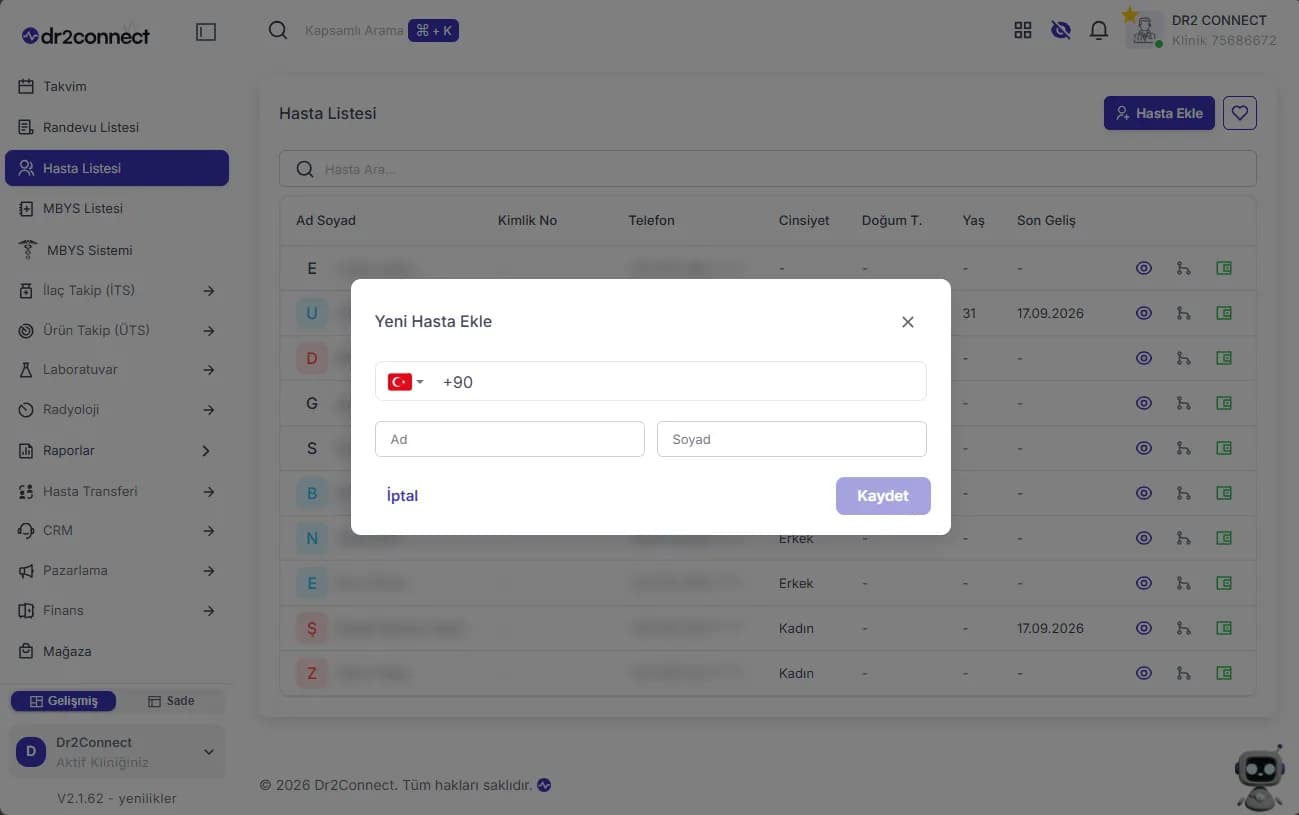Screen dimensions: 1299x815
Task: Open MBYS Listesi in the sidebar
Action: click(117, 209)
